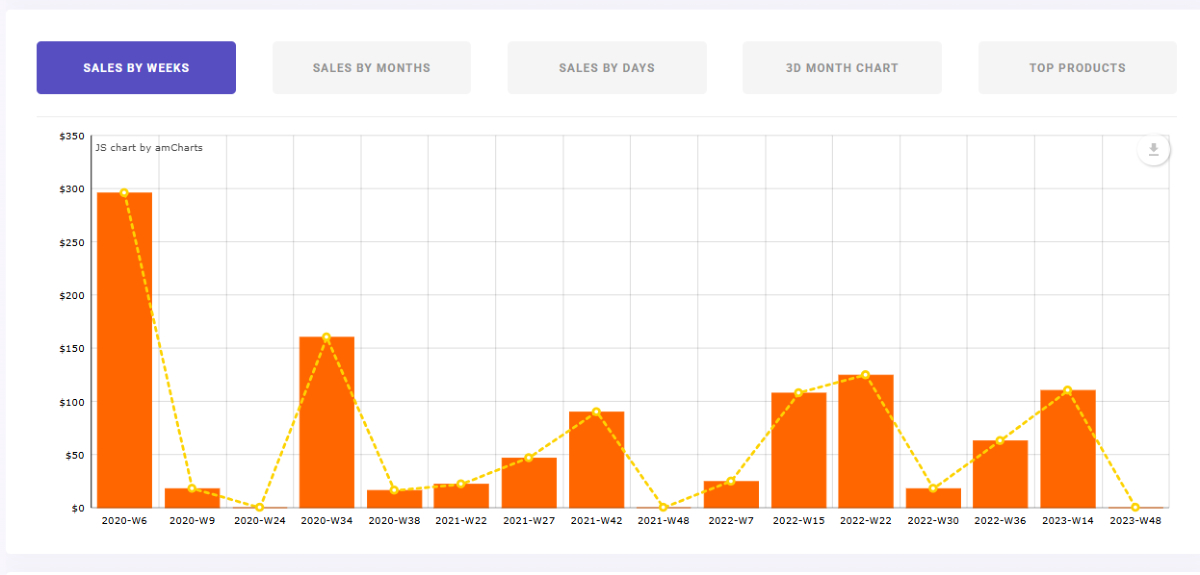Click yellow line marker at 2021-W48

click(663, 507)
